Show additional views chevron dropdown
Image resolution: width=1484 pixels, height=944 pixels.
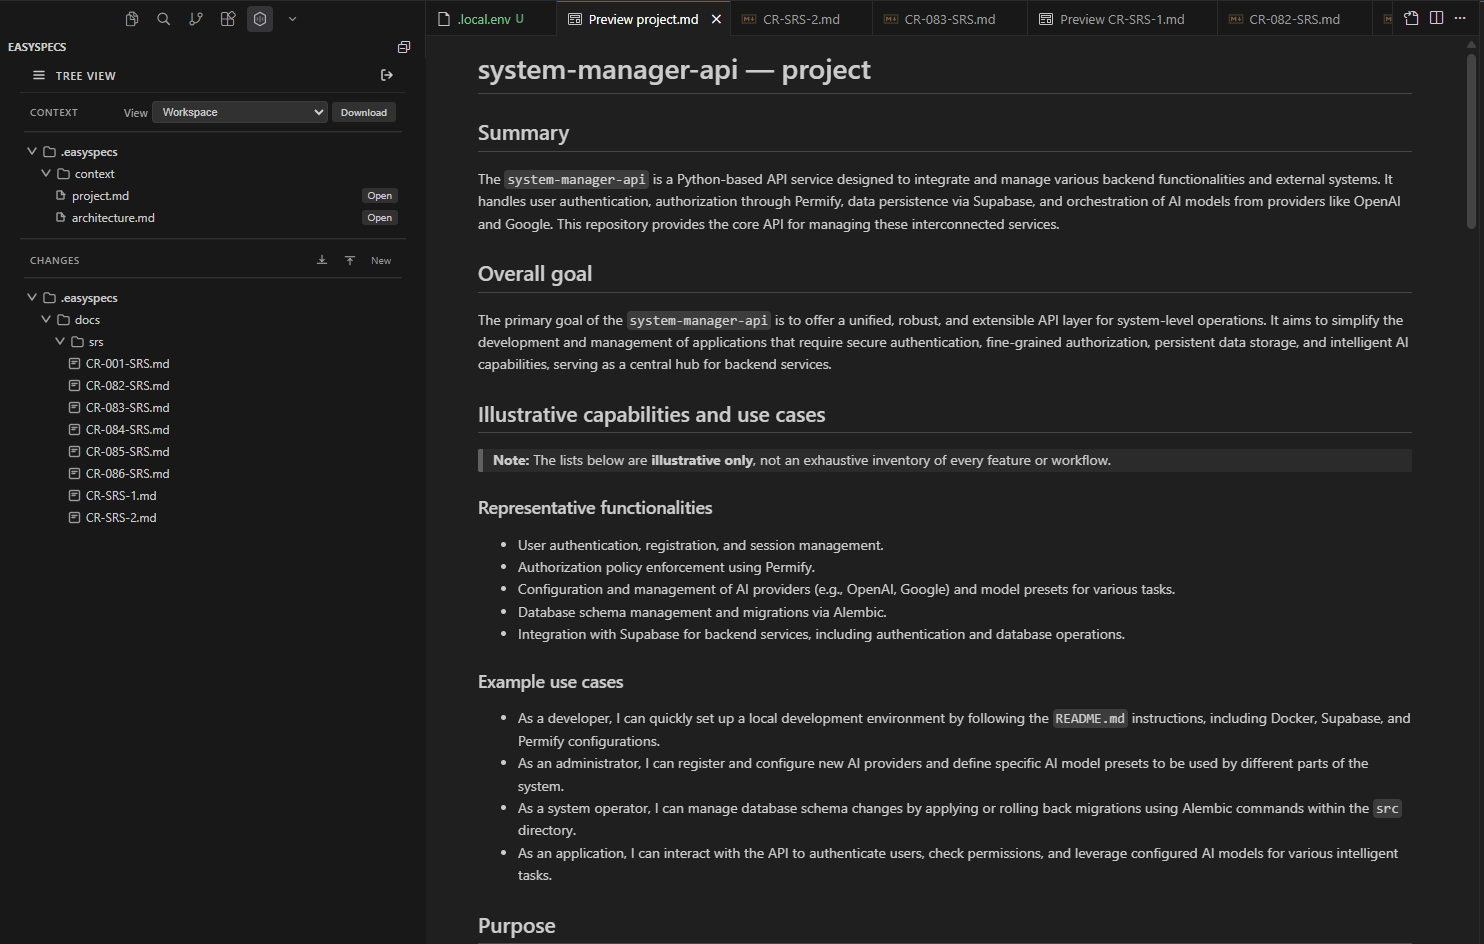click(x=292, y=19)
